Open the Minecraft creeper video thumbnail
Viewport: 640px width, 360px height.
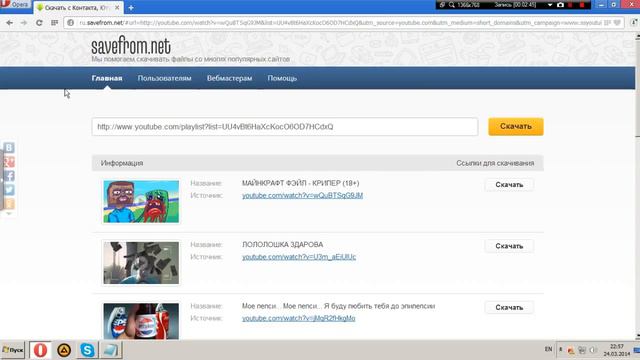pyautogui.click(x=141, y=202)
